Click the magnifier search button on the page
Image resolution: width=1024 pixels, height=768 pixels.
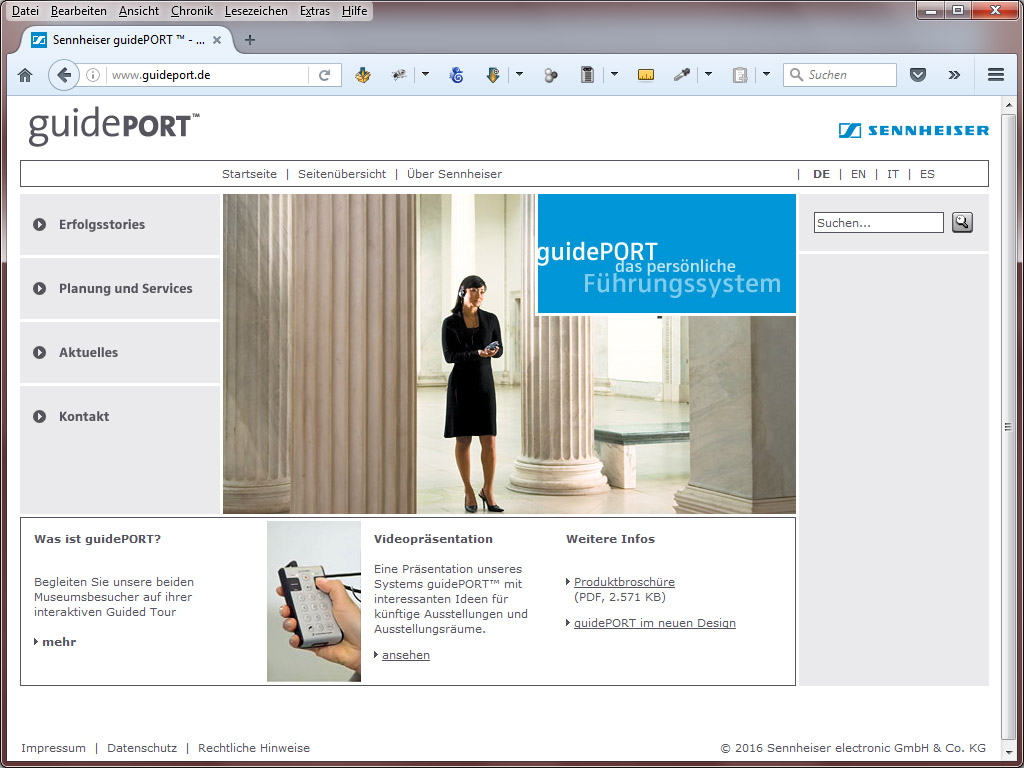pyautogui.click(x=962, y=223)
